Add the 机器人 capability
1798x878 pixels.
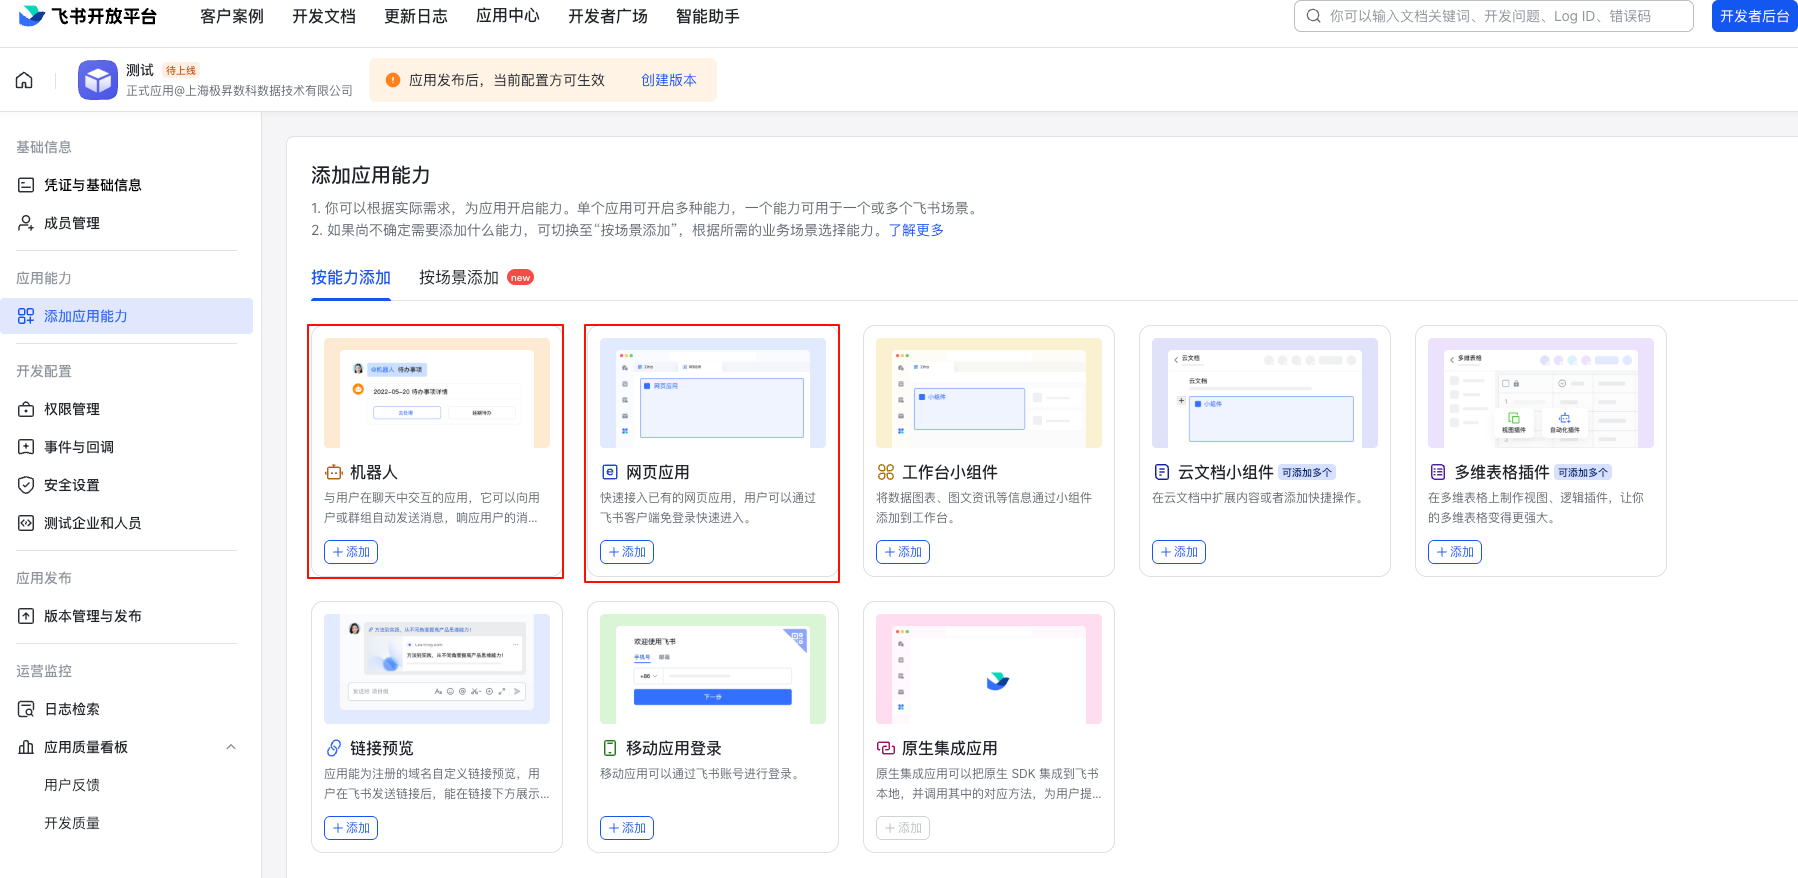pyautogui.click(x=351, y=552)
